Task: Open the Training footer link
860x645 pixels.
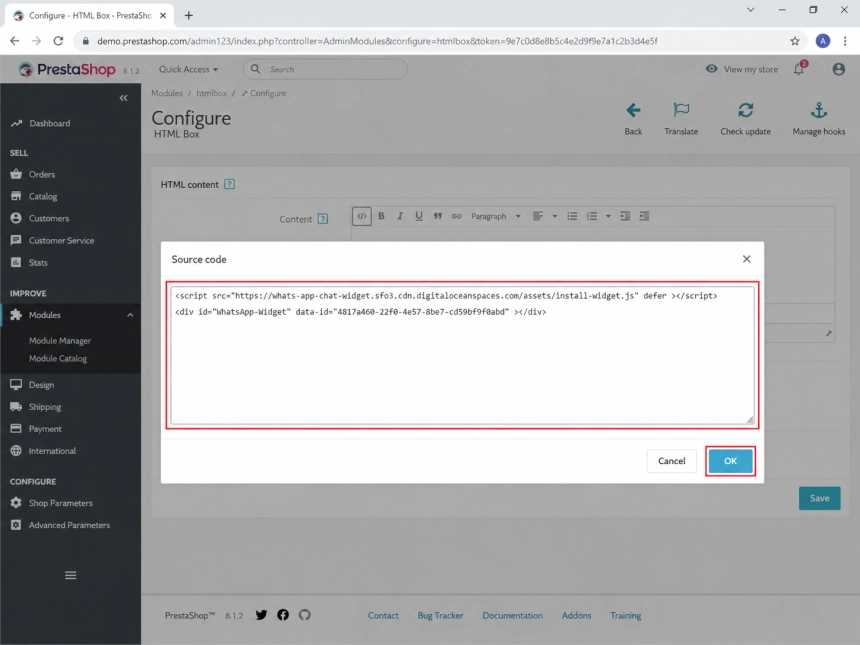Action: coord(626,615)
